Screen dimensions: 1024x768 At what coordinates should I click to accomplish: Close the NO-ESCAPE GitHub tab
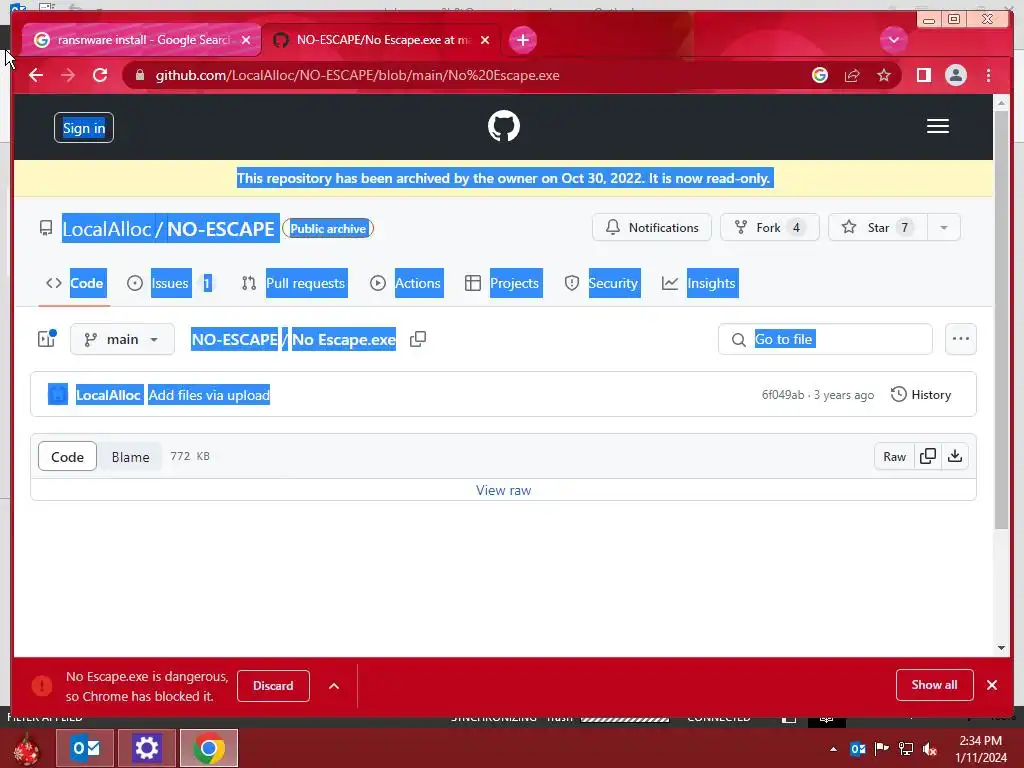pyautogui.click(x=485, y=40)
